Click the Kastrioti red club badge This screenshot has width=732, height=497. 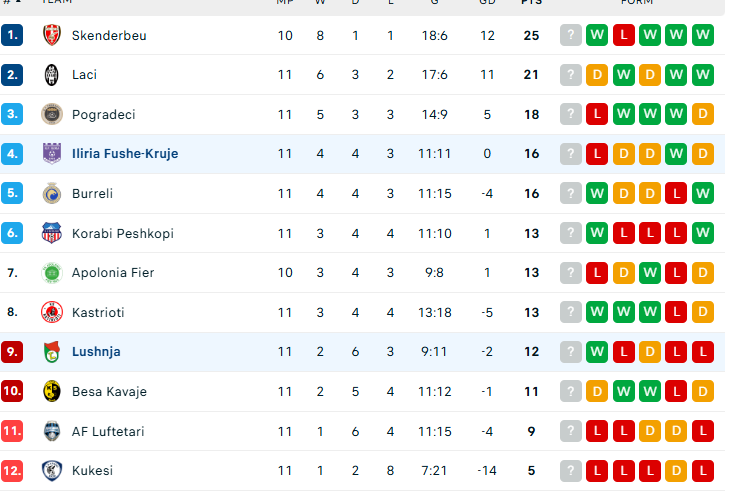(x=51, y=312)
